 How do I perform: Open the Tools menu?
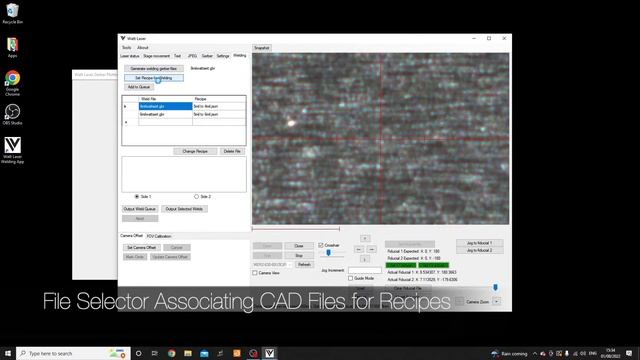click(127, 47)
